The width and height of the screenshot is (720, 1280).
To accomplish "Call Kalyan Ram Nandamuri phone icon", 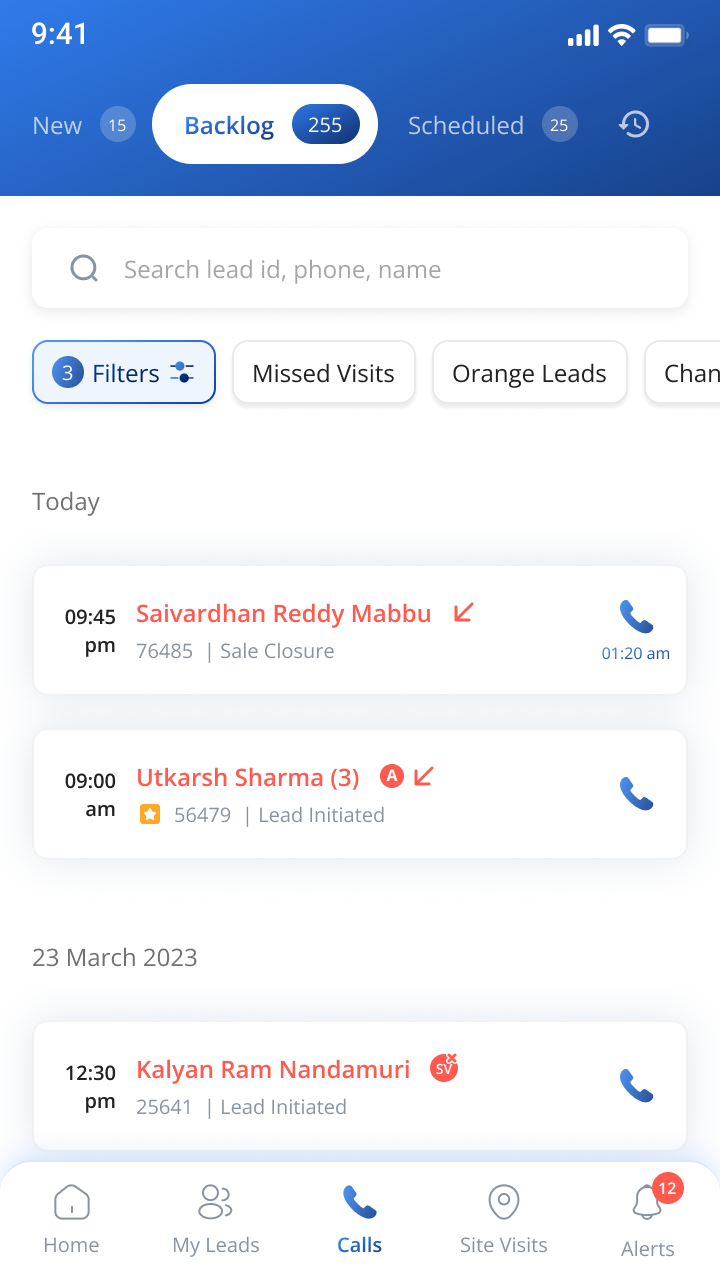I will [x=636, y=1085].
